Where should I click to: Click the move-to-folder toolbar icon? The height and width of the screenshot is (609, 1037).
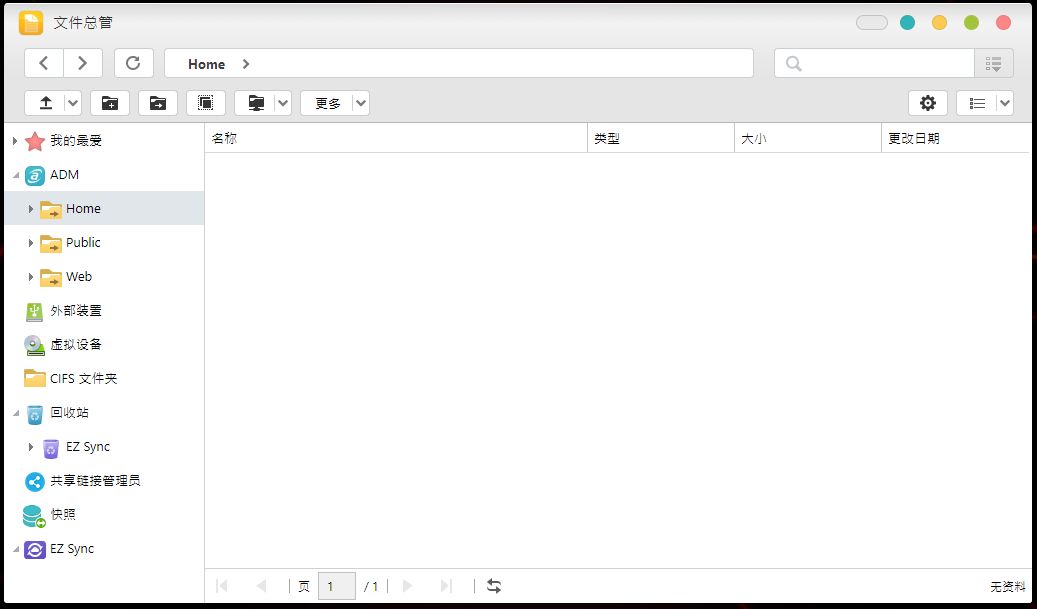coord(157,103)
